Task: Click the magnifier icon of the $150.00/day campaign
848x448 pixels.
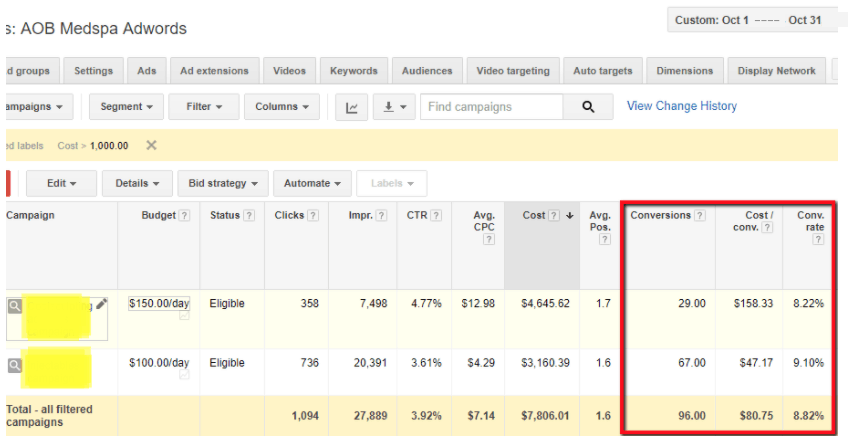Action: click(x=15, y=306)
